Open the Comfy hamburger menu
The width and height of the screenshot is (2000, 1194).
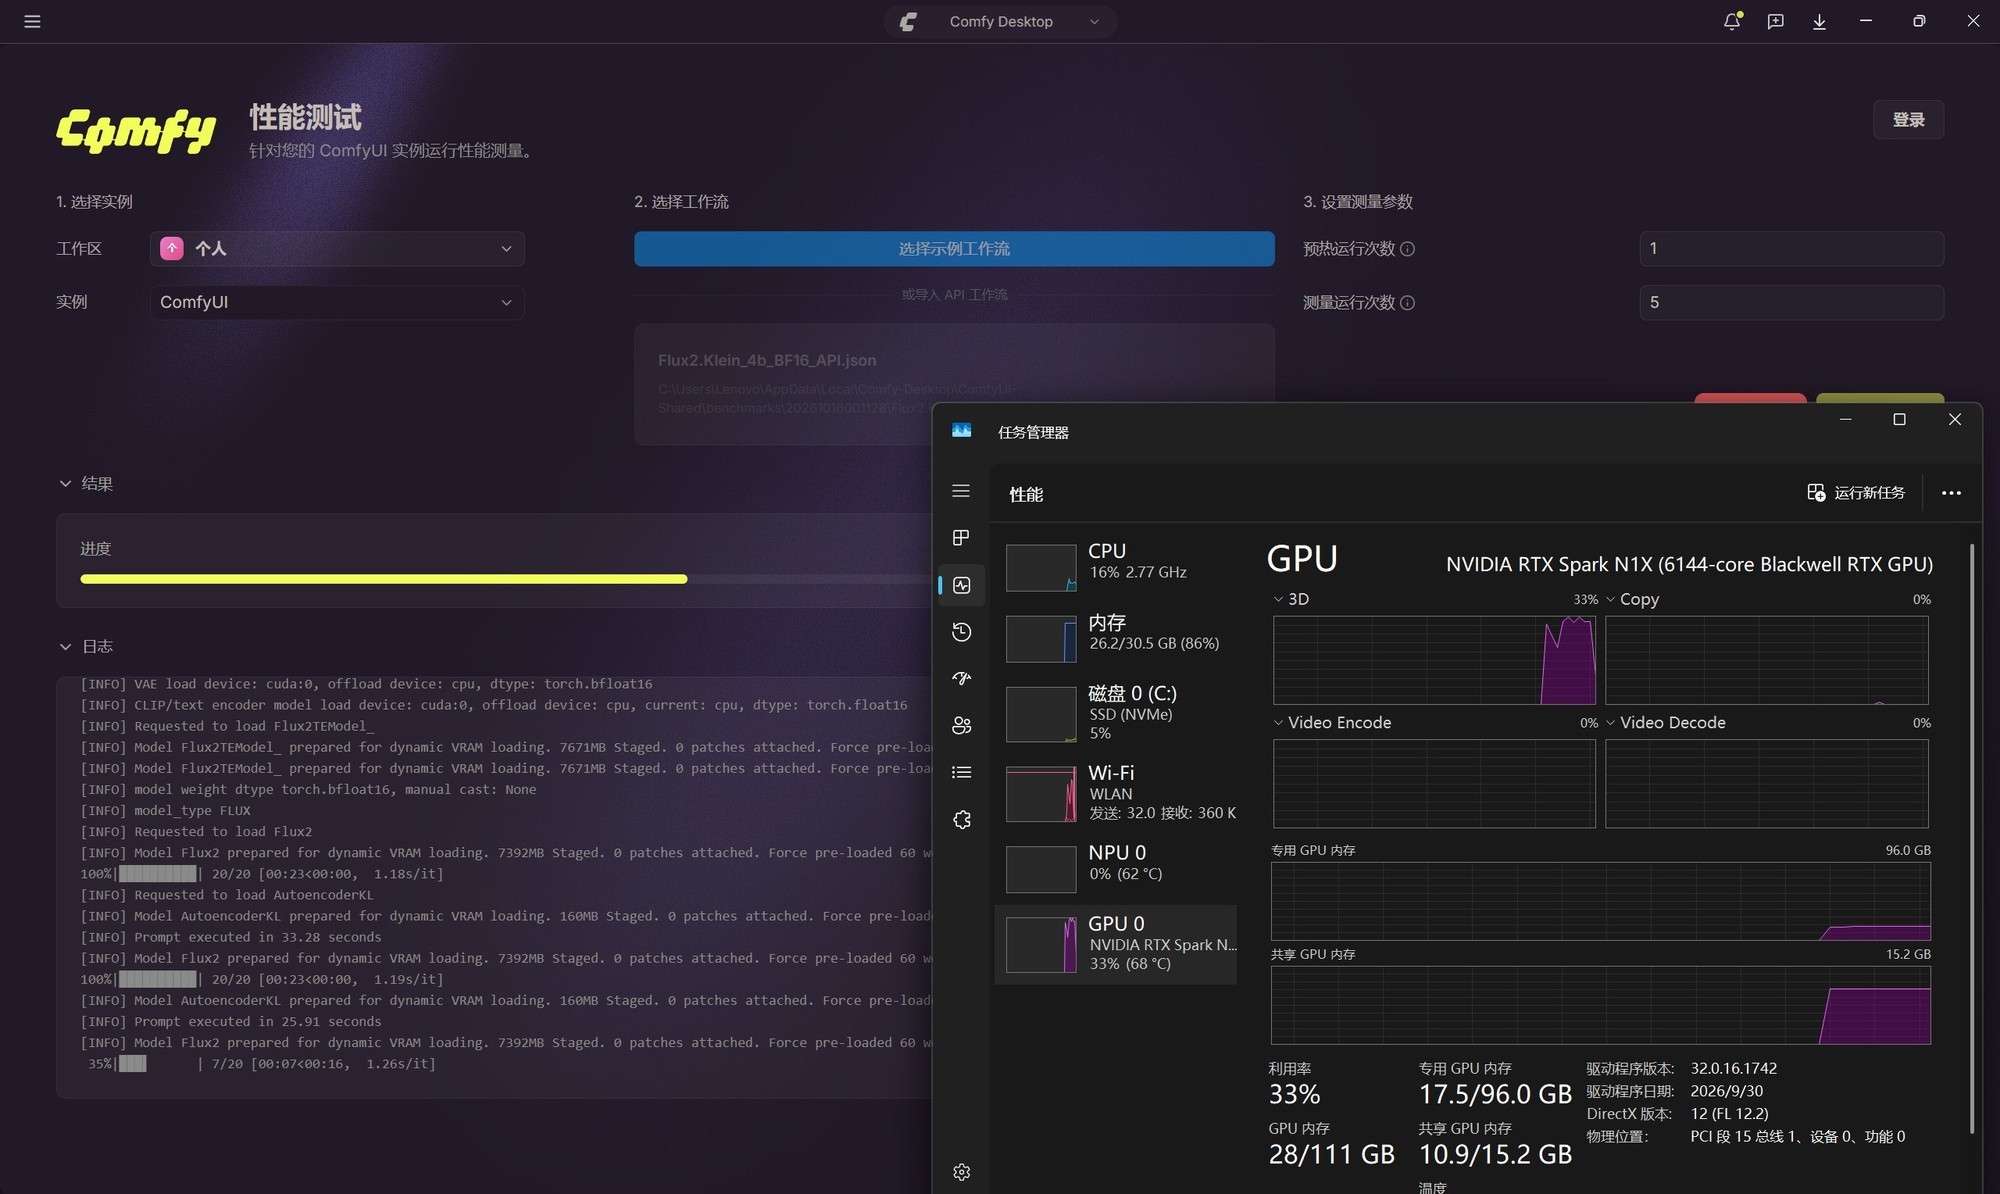32,21
